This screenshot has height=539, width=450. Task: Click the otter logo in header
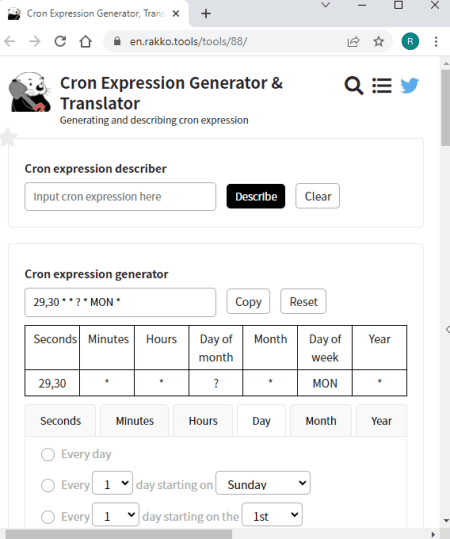[30, 92]
